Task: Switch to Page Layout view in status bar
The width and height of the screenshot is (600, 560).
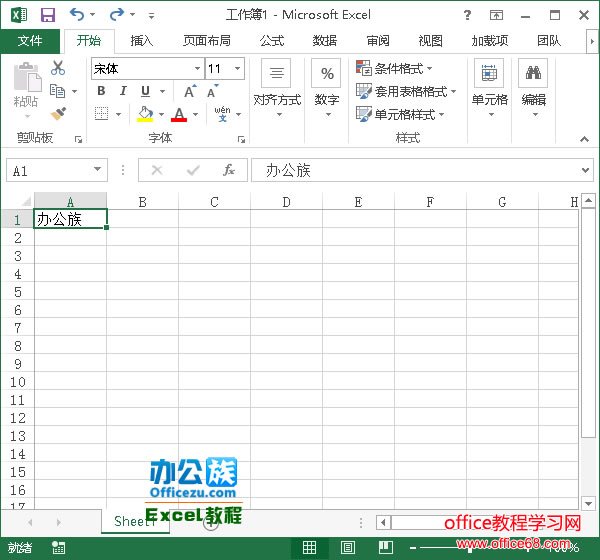Action: pyautogui.click(x=347, y=547)
